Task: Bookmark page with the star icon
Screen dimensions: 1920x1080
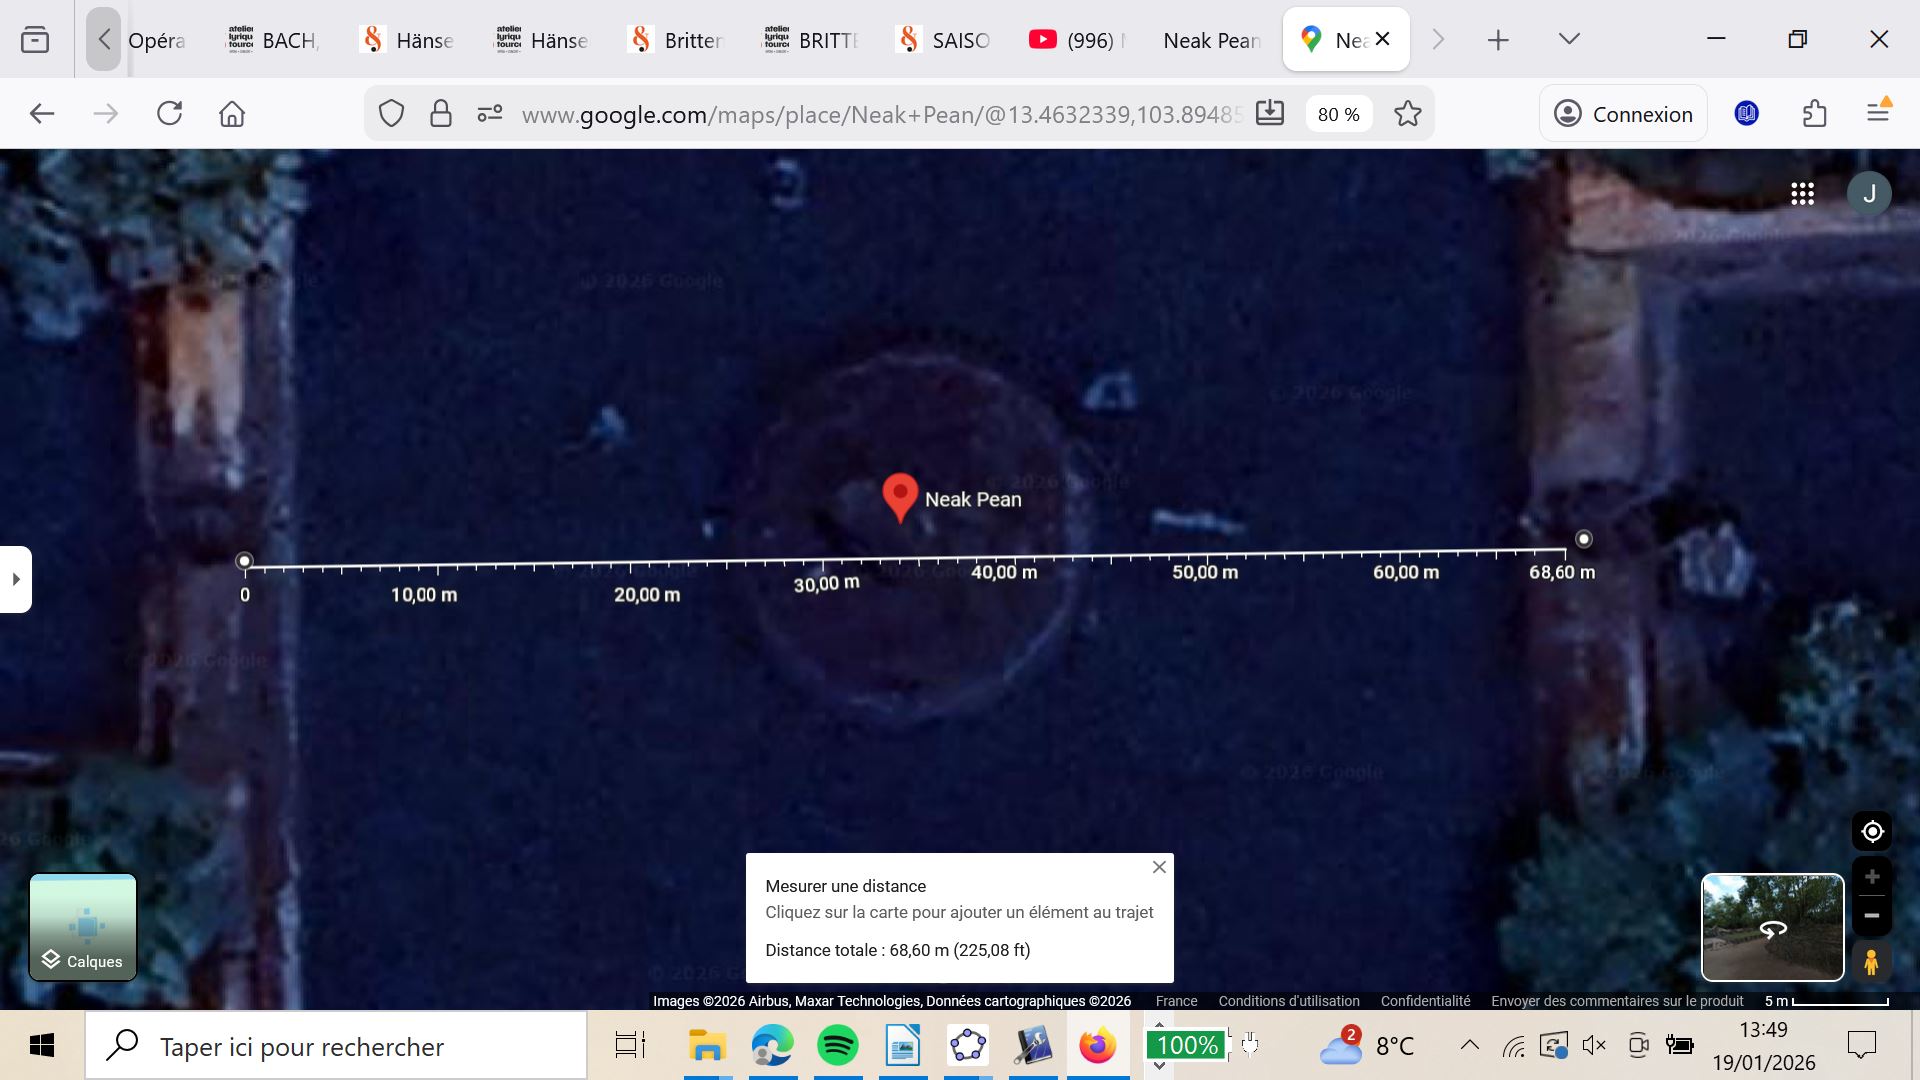Action: 1408,114
